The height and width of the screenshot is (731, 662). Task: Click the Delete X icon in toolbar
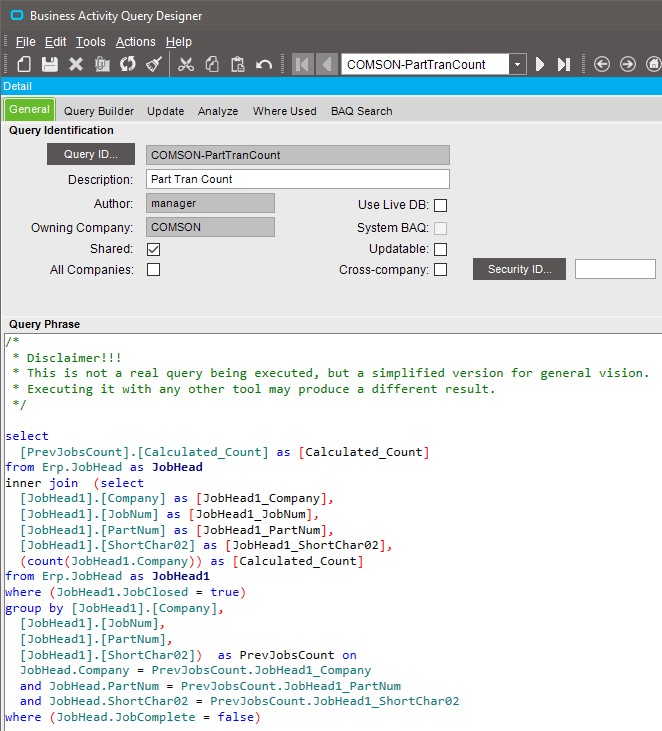pos(76,64)
